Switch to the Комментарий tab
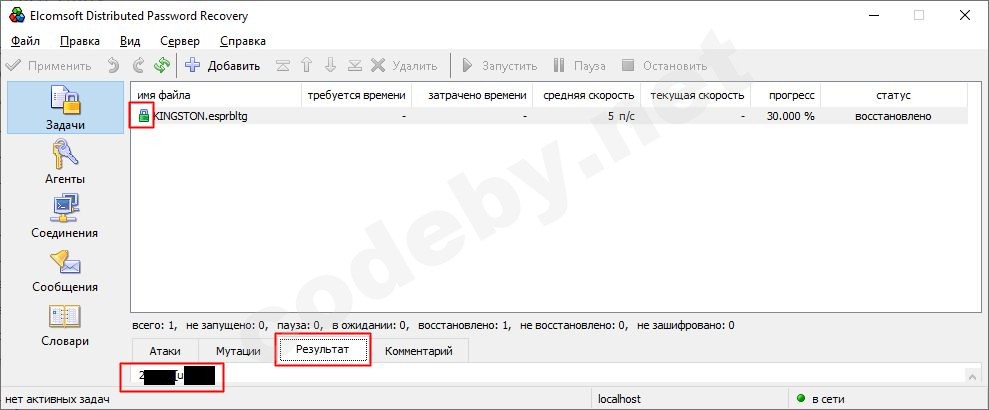 pyautogui.click(x=419, y=351)
